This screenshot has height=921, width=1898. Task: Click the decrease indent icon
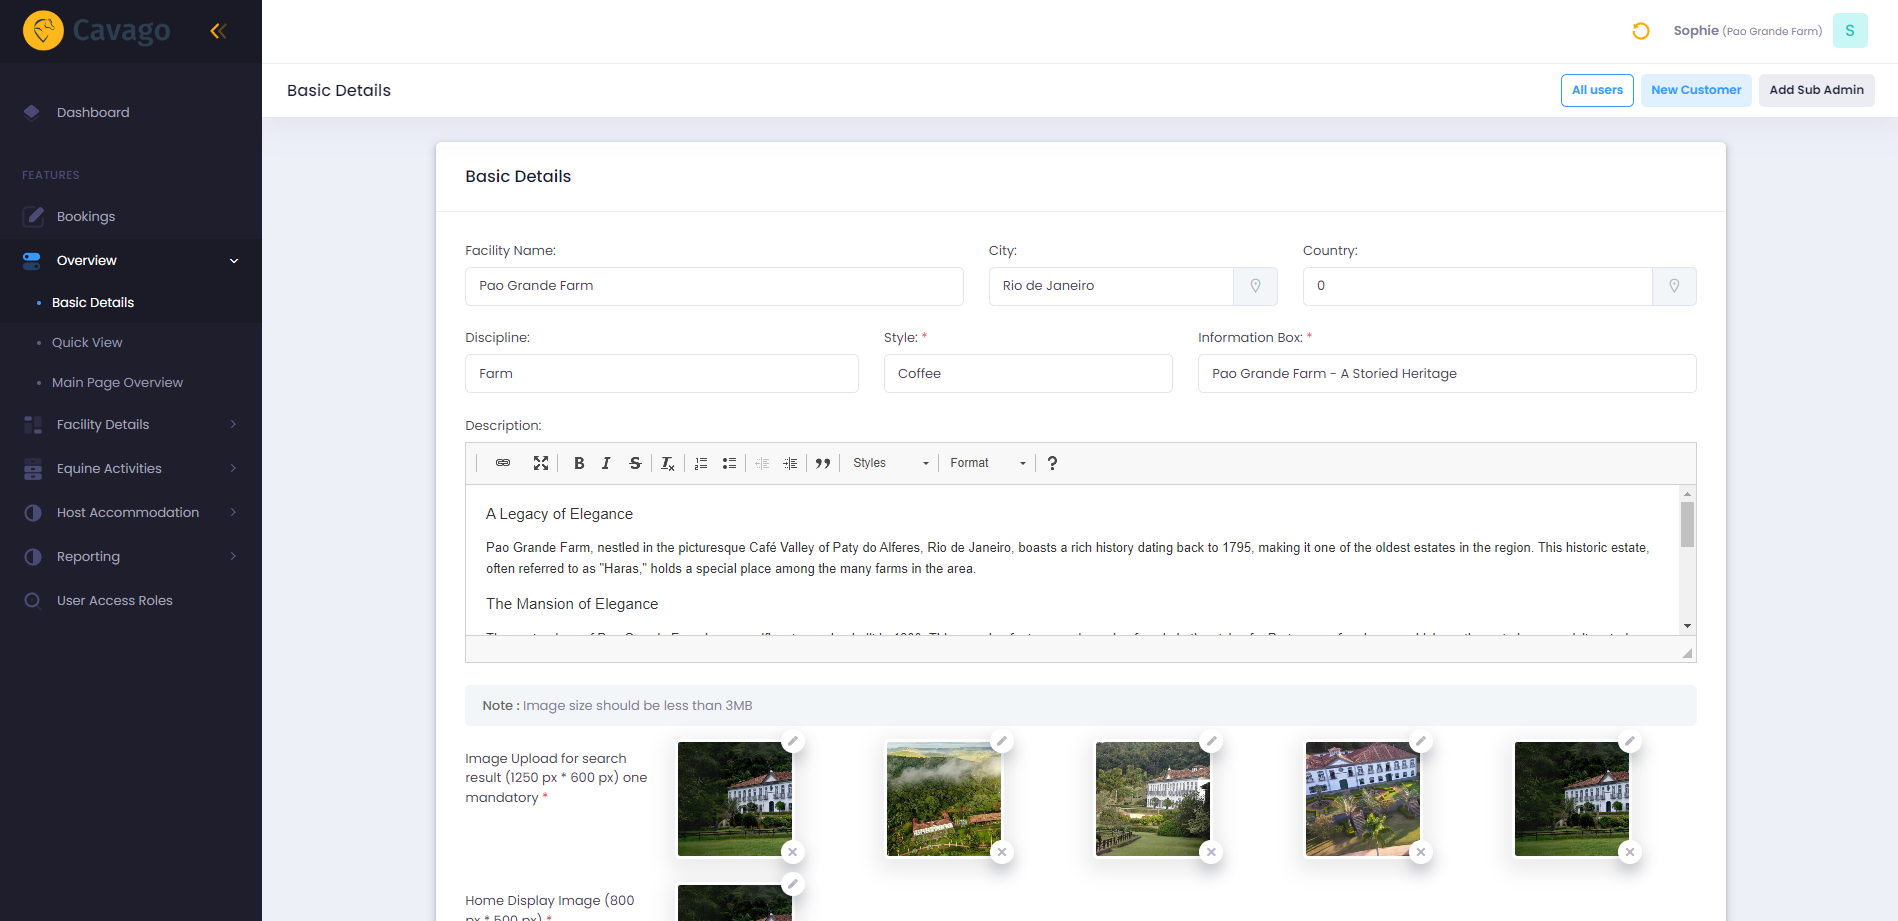[762, 463]
